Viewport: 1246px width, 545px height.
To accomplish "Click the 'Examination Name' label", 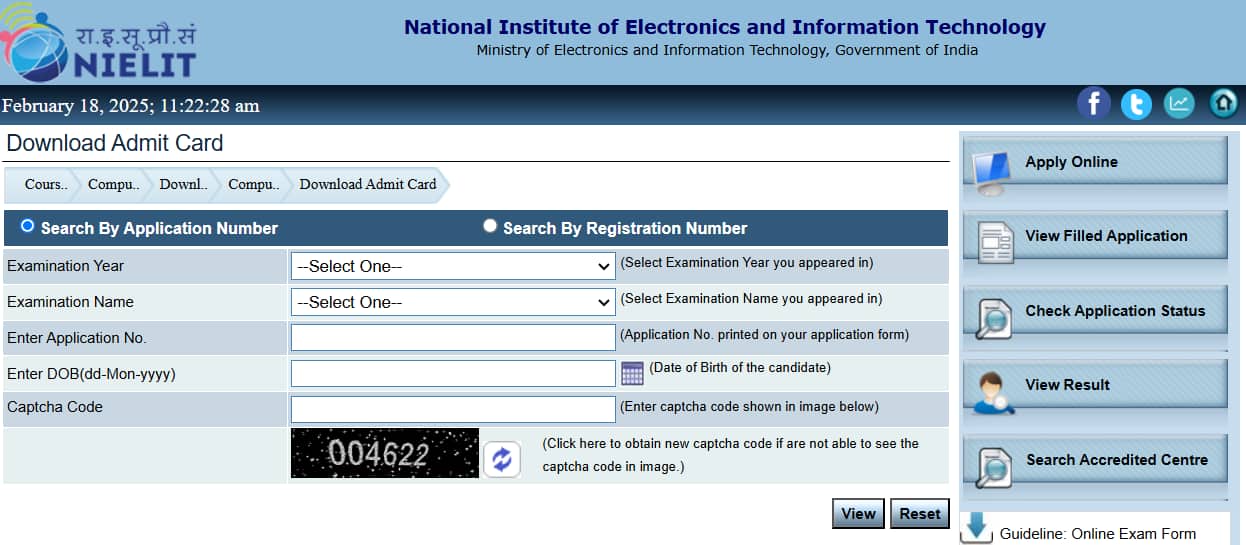I will [70, 302].
